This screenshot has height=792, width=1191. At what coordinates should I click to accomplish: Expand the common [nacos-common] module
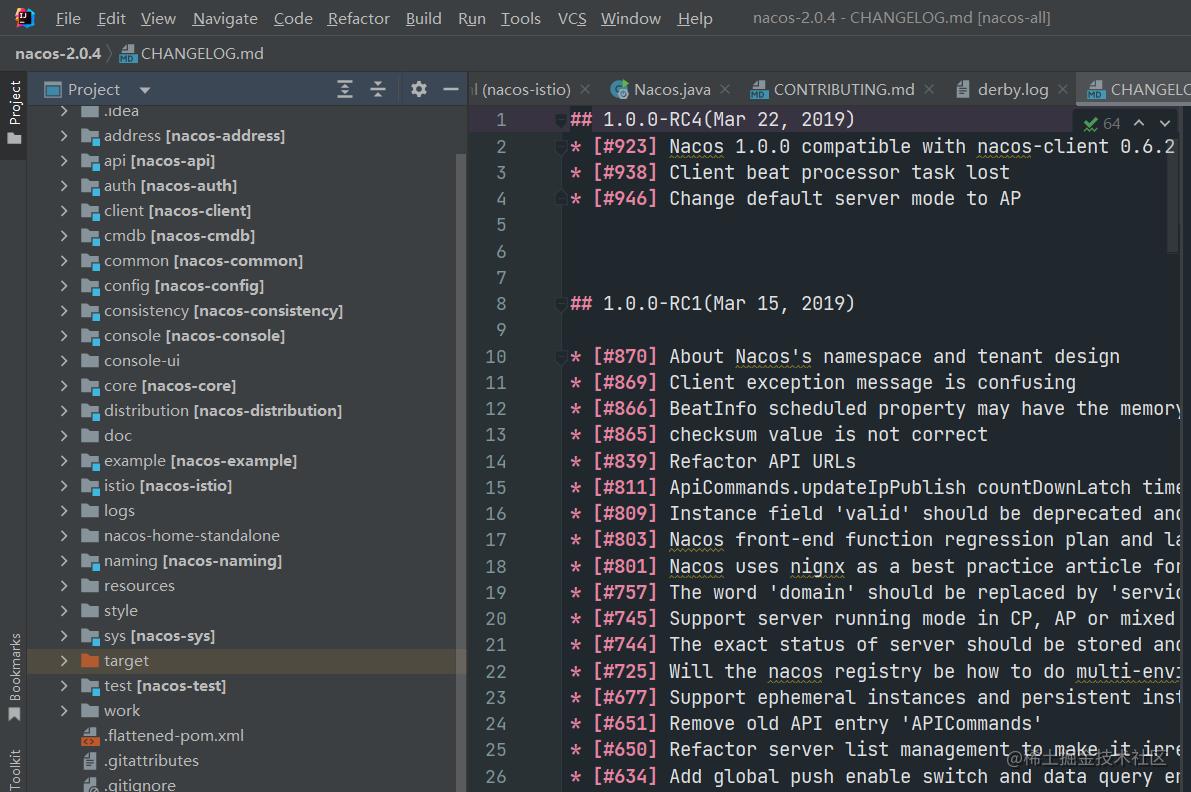[65, 261]
